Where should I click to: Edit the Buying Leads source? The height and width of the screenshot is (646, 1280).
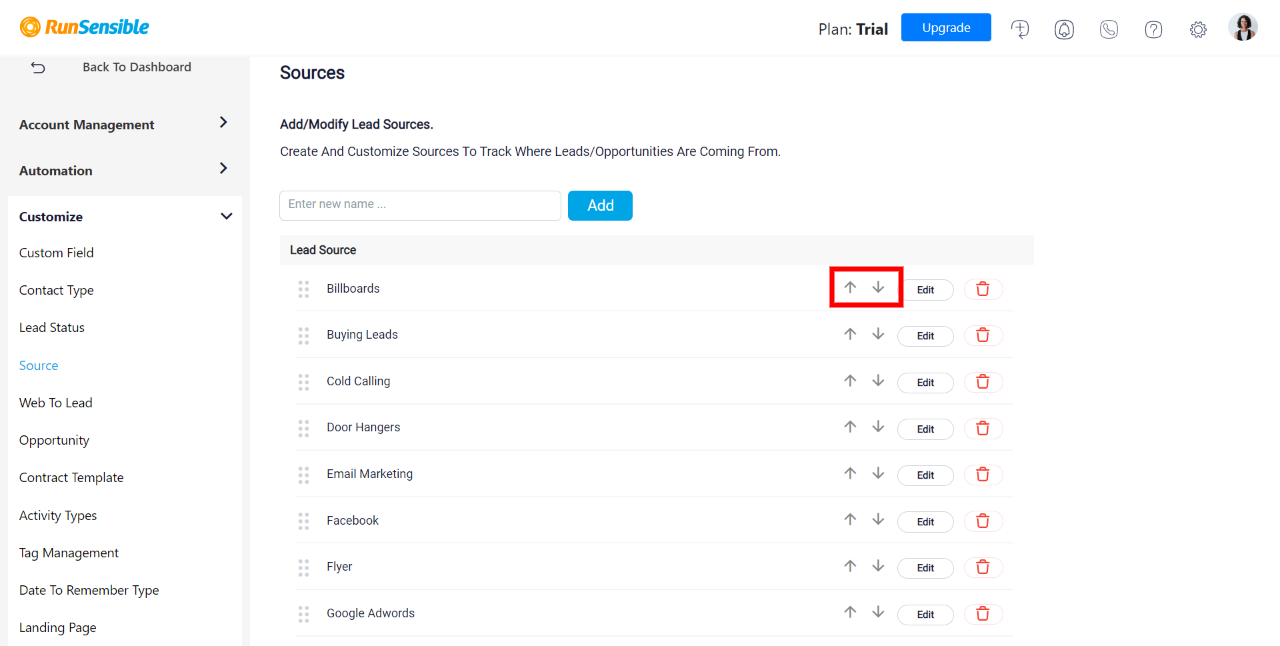pos(925,336)
